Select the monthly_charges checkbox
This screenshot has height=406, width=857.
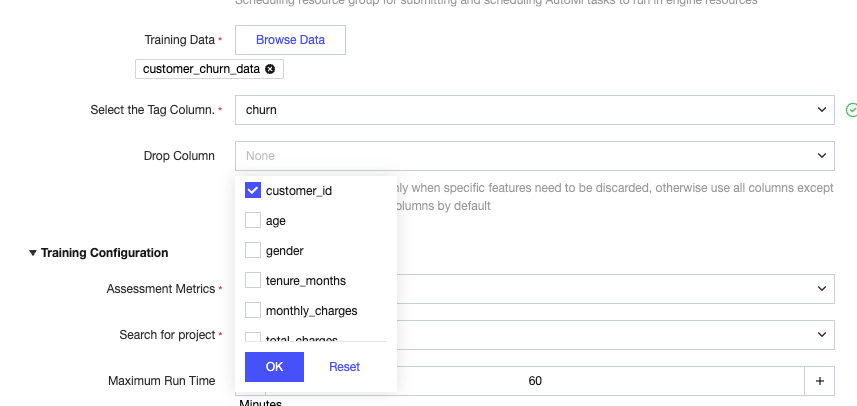(253, 311)
